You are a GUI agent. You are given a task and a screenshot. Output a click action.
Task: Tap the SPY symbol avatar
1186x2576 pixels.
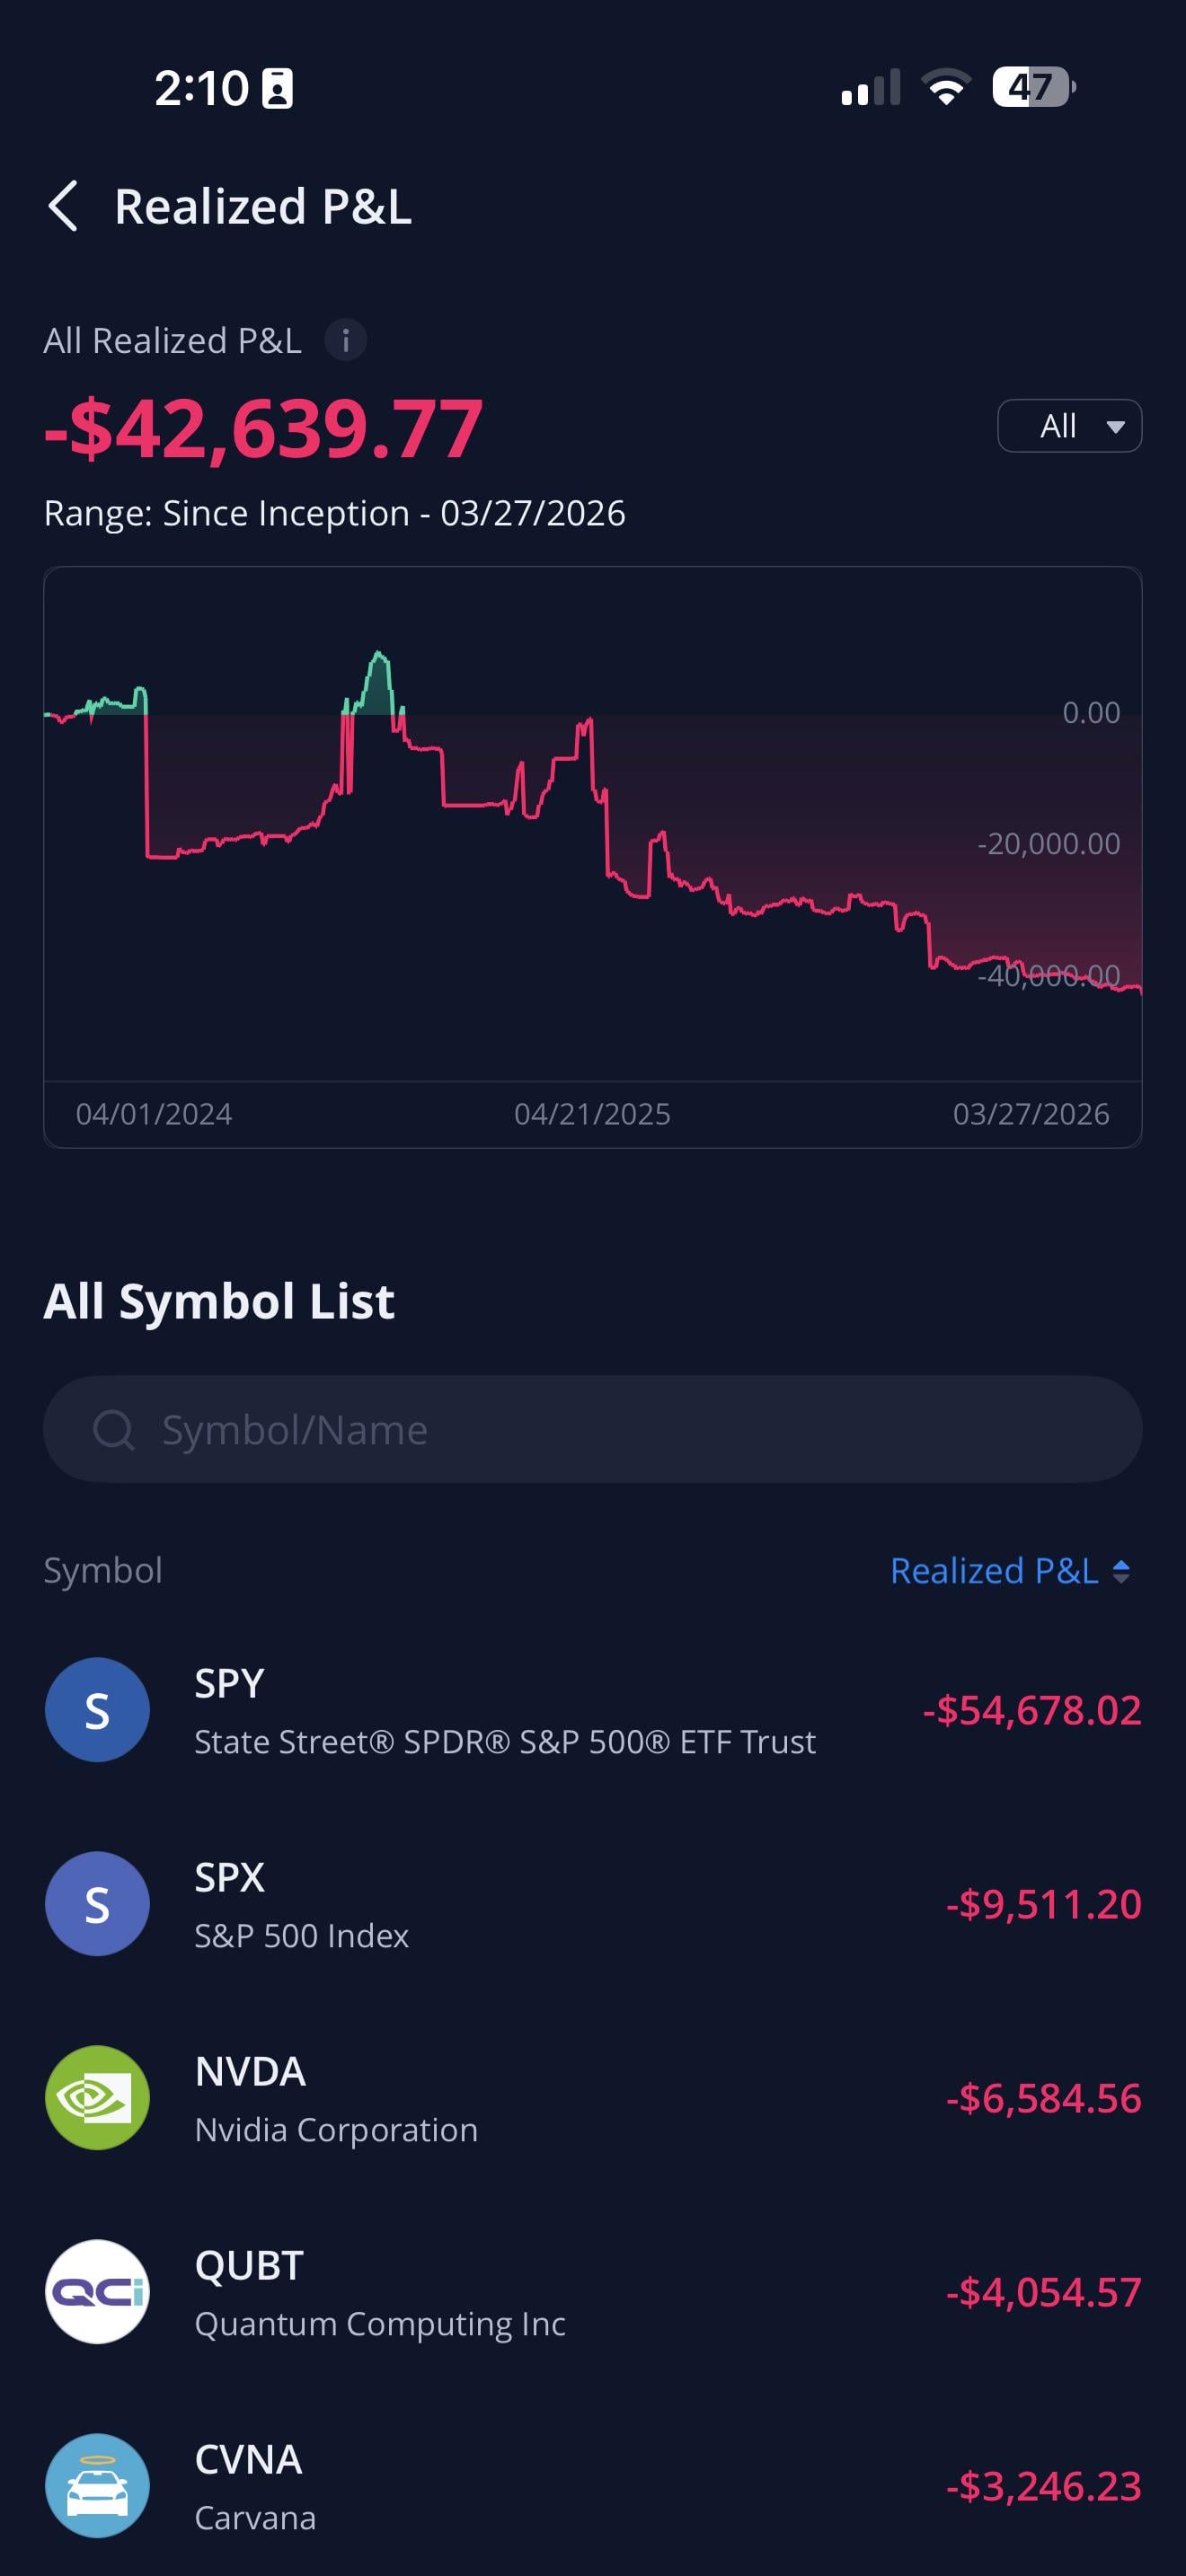[97, 1710]
